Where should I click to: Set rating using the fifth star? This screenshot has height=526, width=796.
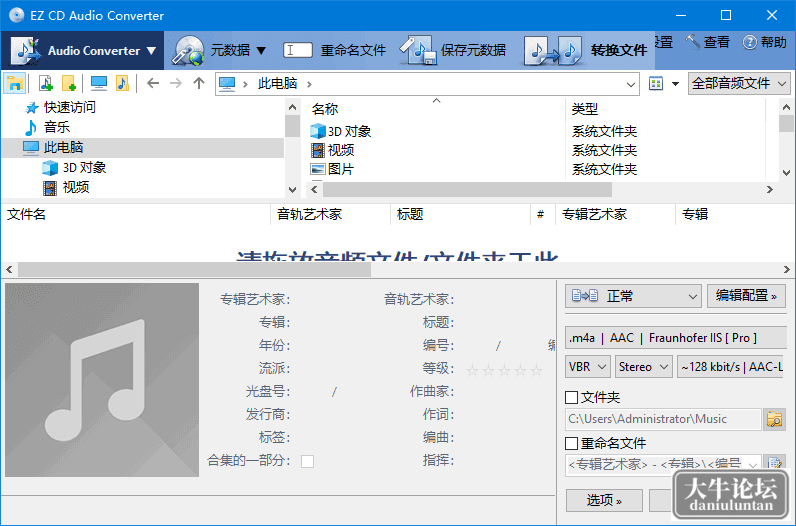tap(536, 371)
